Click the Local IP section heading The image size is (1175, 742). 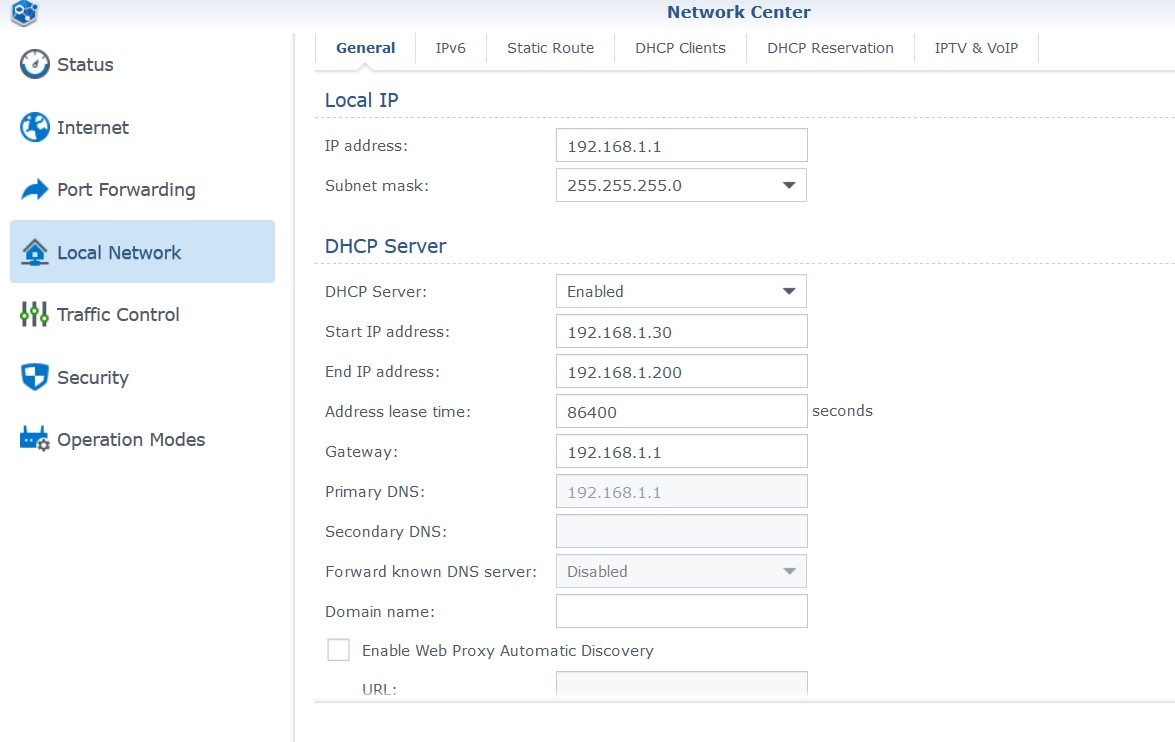point(361,100)
